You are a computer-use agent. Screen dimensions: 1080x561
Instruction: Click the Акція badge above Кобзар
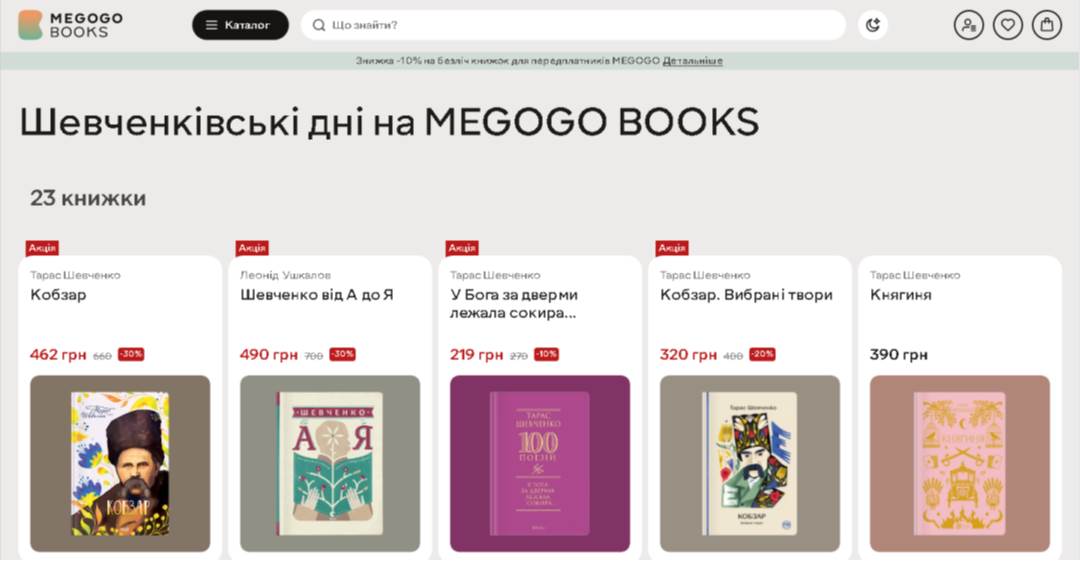tap(42, 248)
